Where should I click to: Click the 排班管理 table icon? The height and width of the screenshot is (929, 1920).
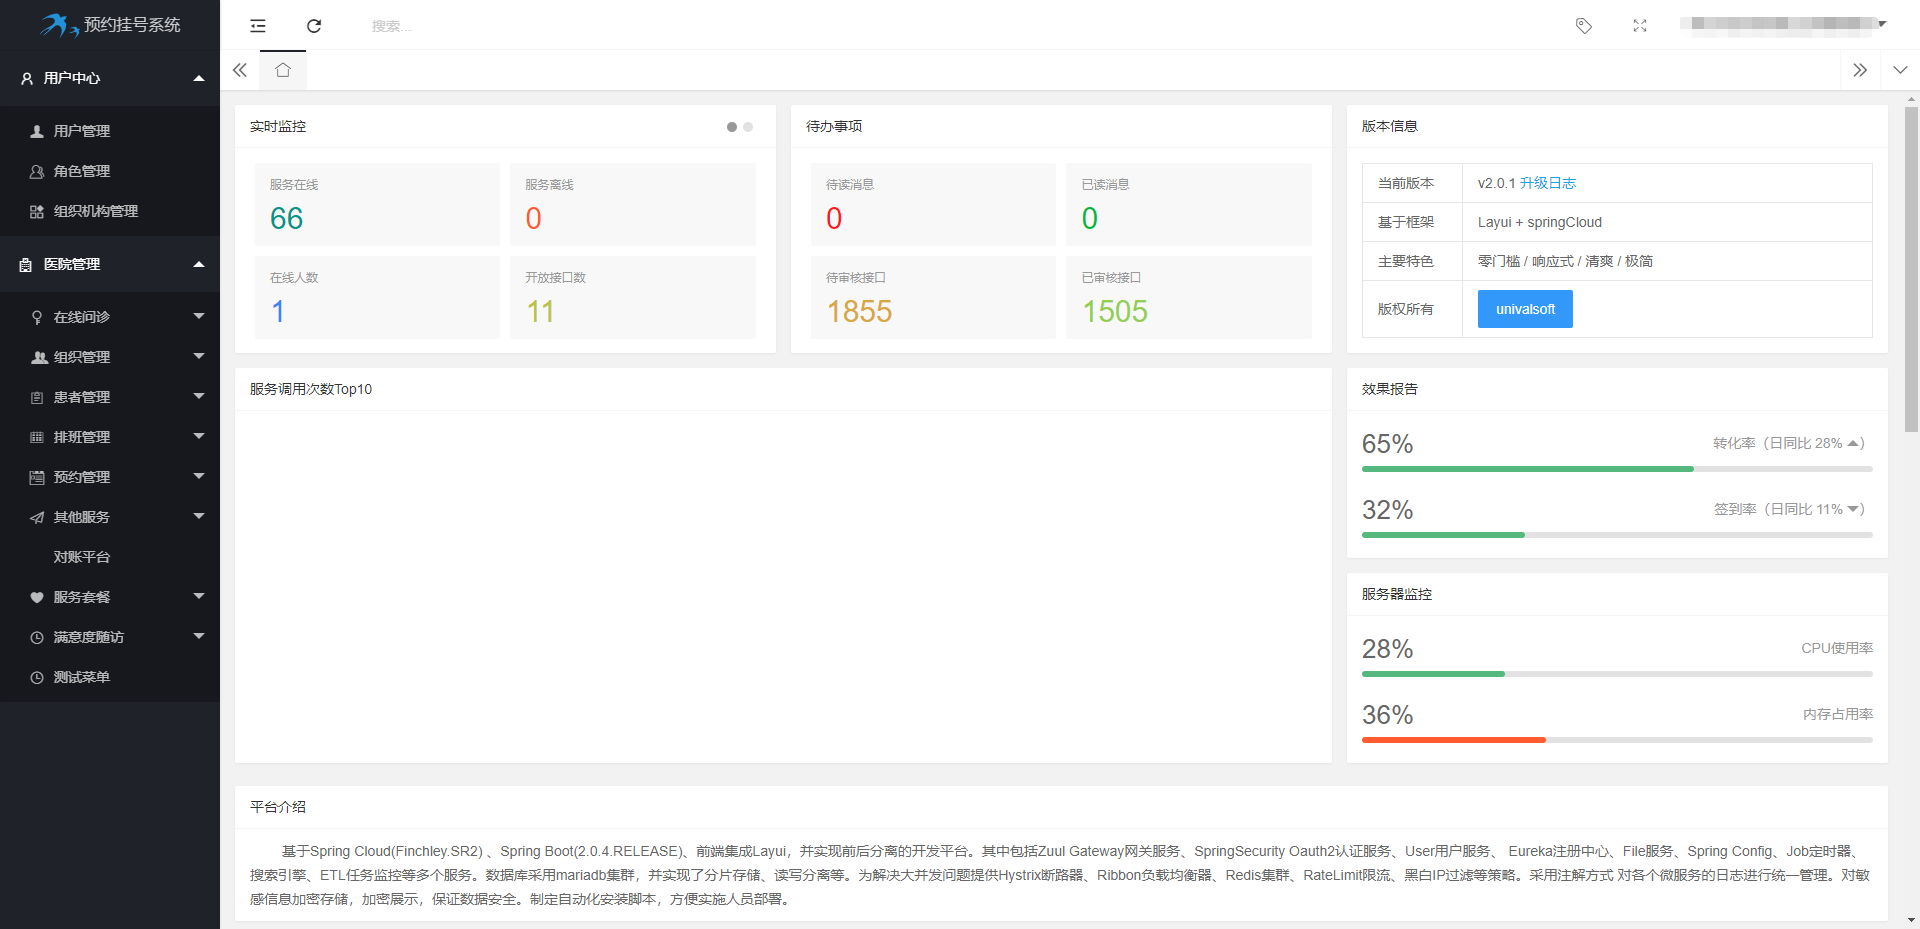[x=37, y=437]
